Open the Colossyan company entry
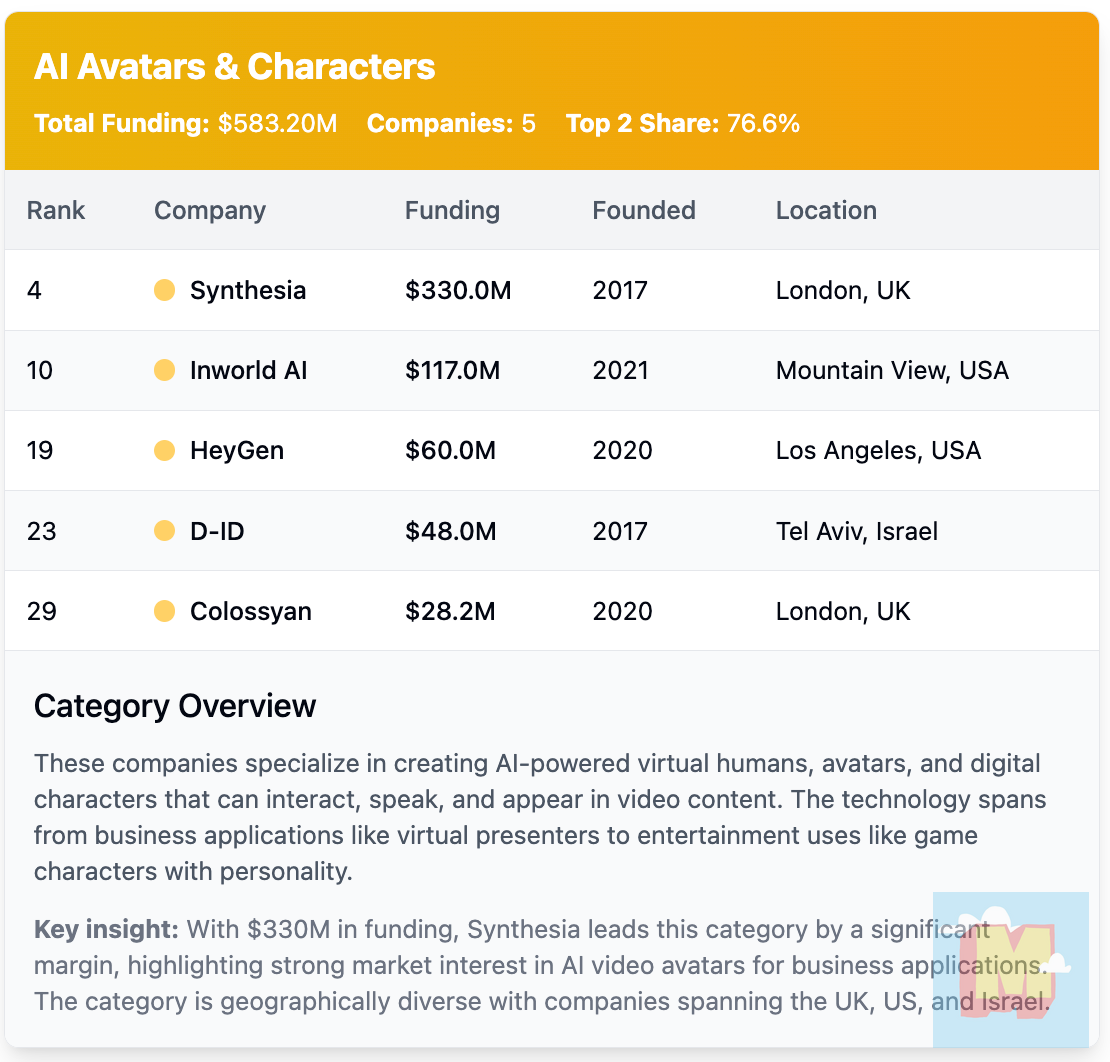The height and width of the screenshot is (1062, 1110). [251, 611]
